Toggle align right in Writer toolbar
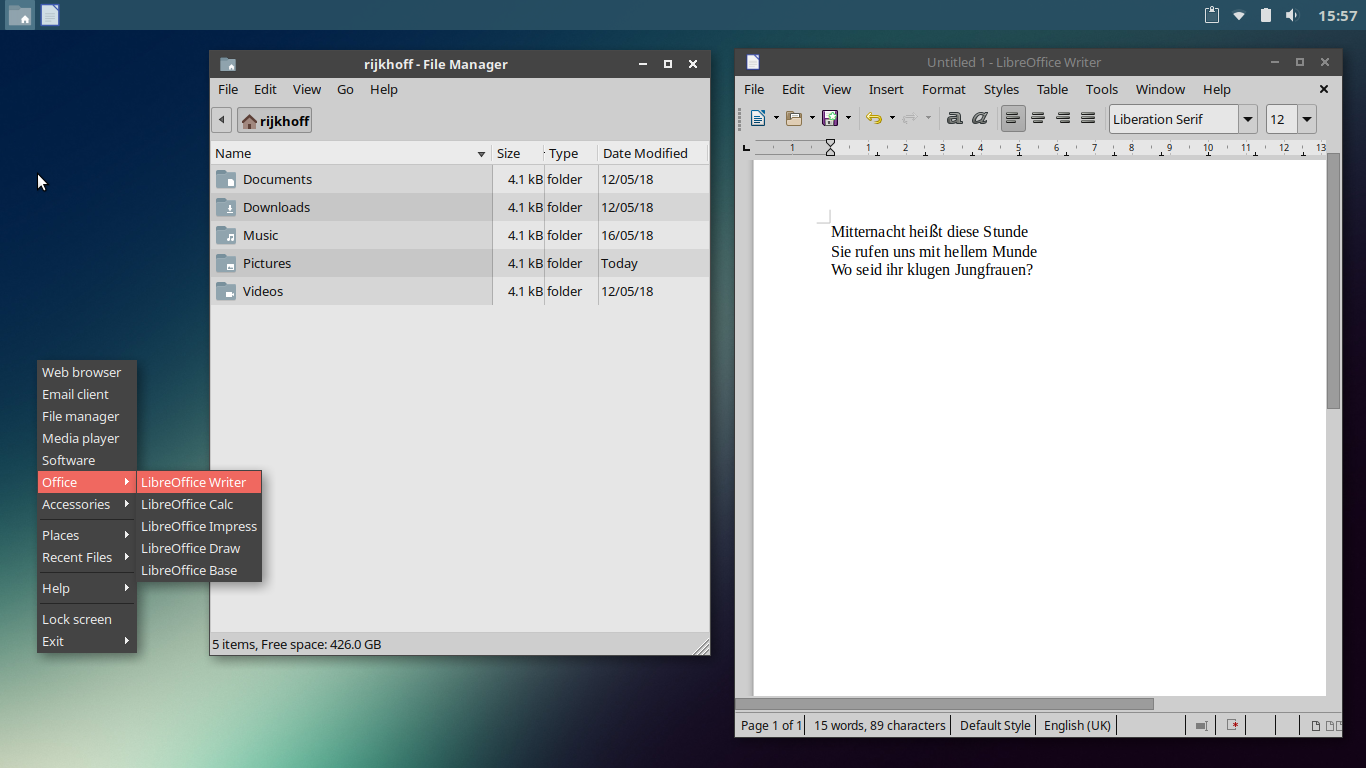1366x768 pixels. pyautogui.click(x=1063, y=118)
